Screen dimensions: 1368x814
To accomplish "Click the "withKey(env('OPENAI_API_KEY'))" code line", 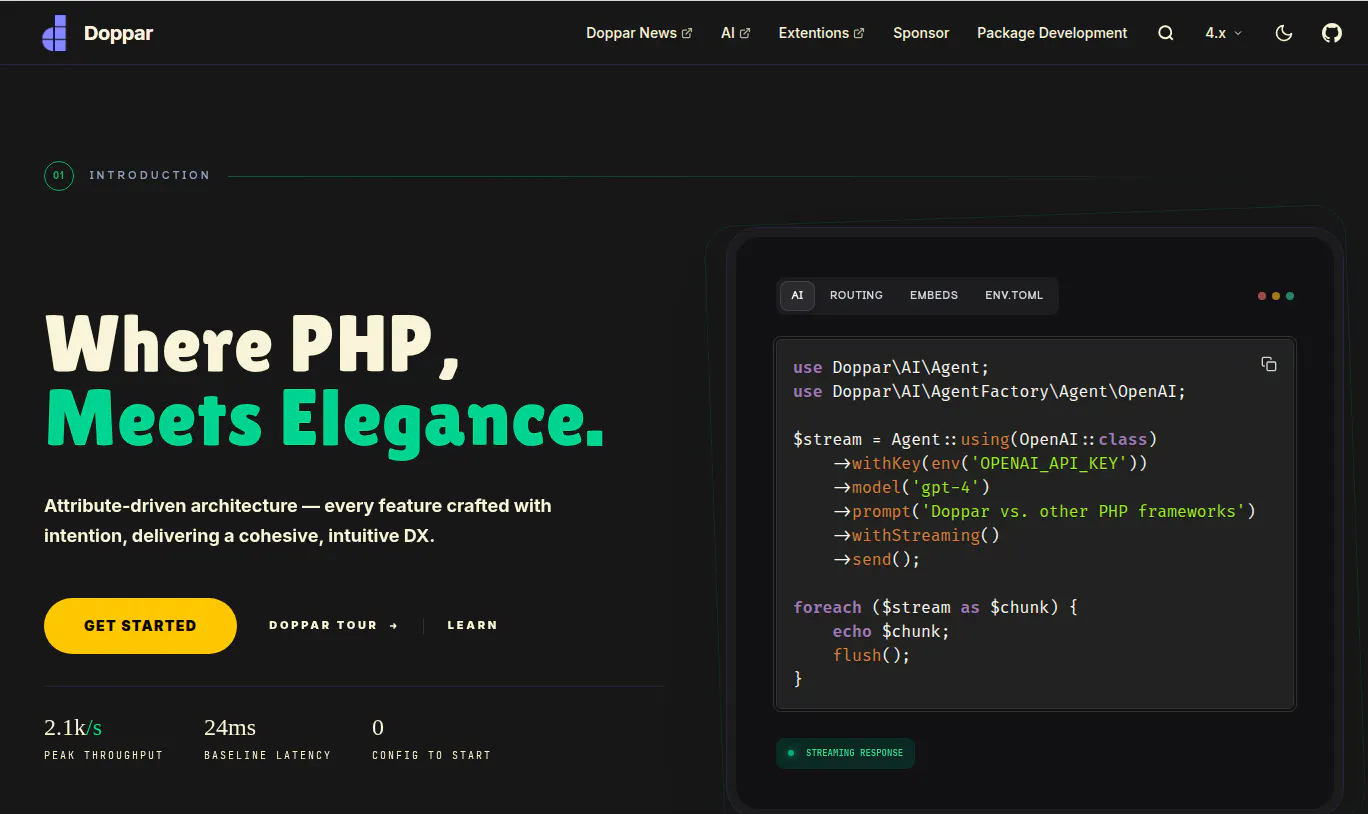I will (x=990, y=464).
